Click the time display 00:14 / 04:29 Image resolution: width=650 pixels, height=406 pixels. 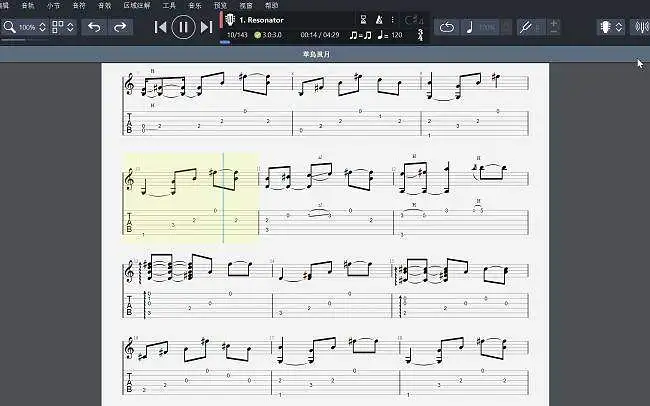click(320, 35)
